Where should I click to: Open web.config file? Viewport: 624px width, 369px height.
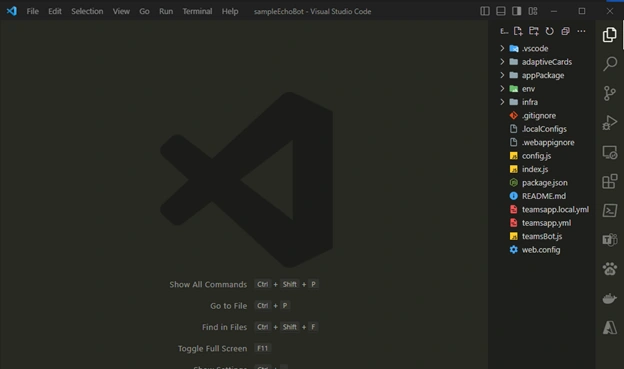point(542,250)
